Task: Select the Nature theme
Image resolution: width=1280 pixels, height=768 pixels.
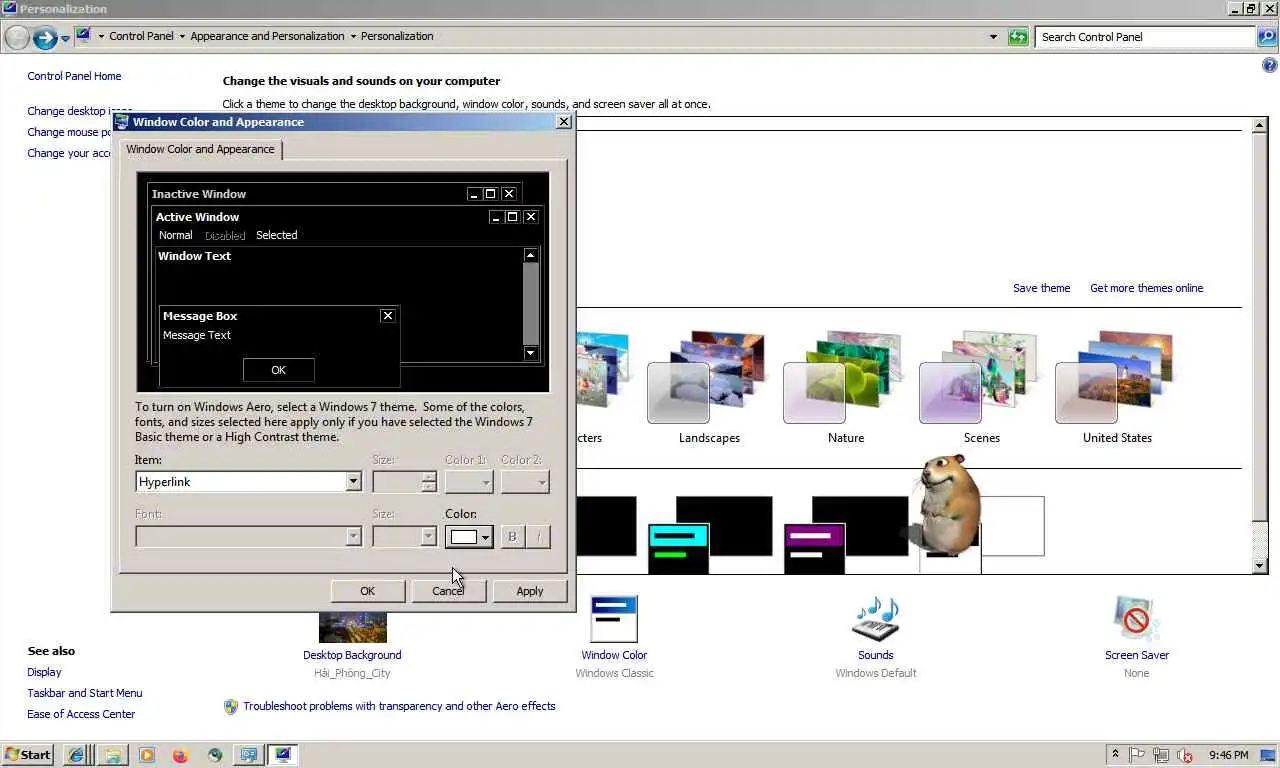Action: [x=845, y=387]
